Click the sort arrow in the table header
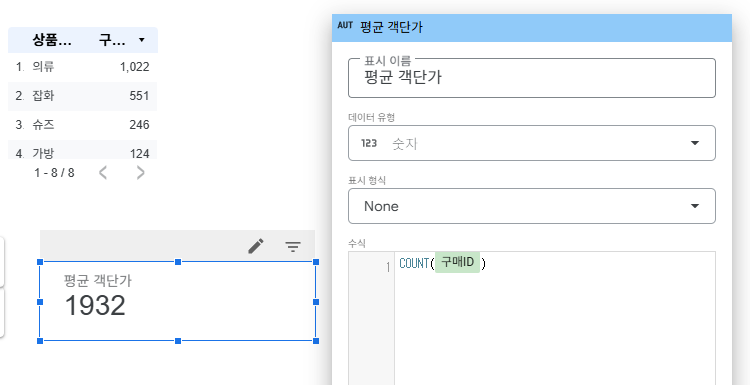Viewport: 750px width, 385px height. click(141, 40)
